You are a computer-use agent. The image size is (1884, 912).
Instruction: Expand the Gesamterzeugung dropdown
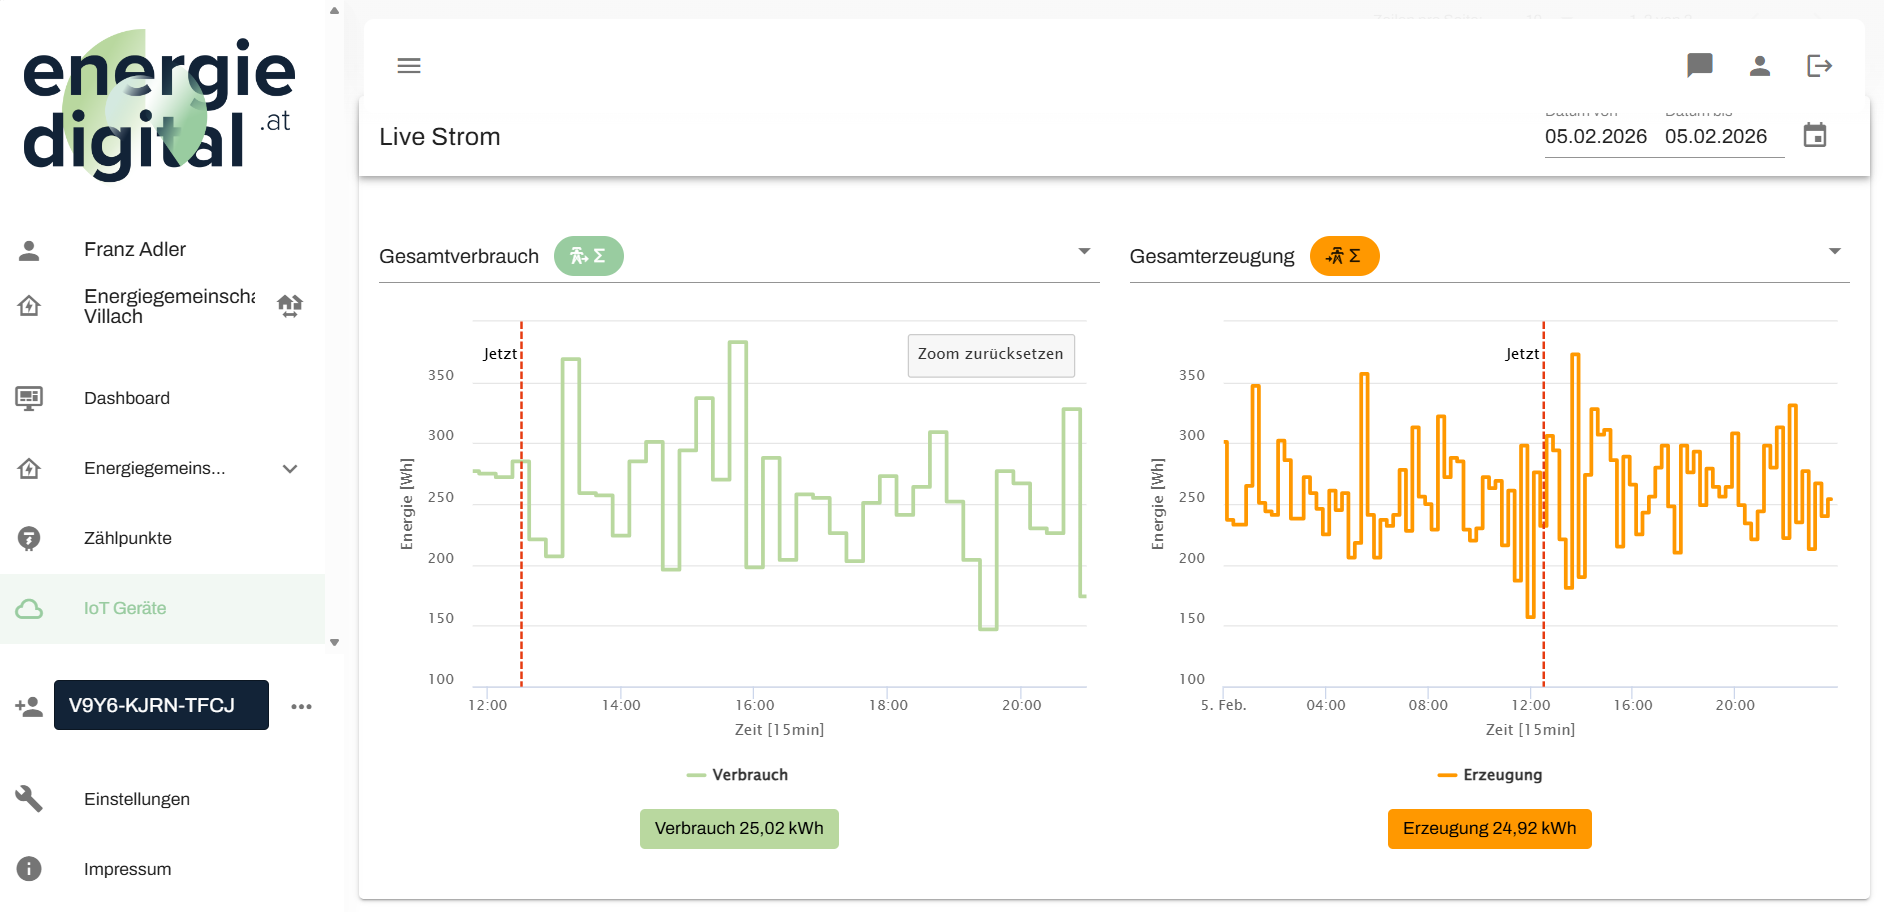1834,252
